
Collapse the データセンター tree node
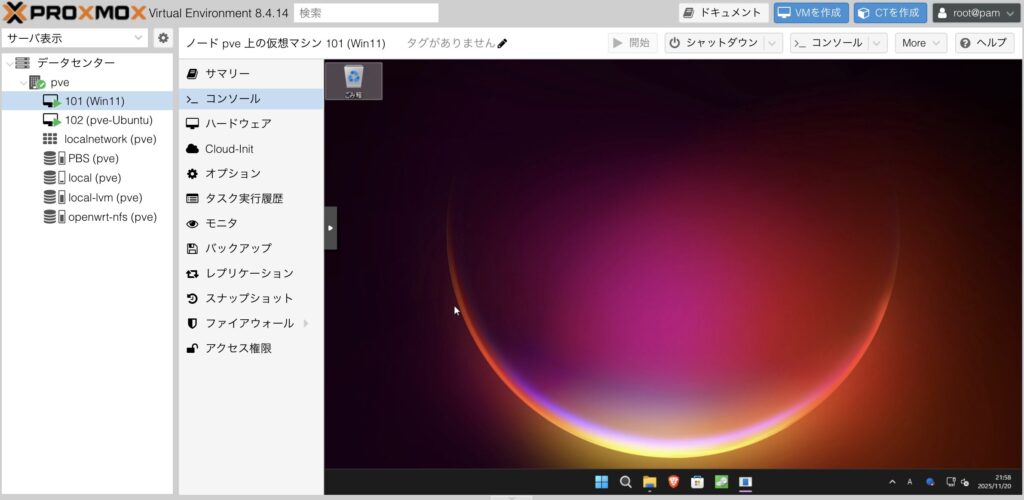tap(9, 63)
